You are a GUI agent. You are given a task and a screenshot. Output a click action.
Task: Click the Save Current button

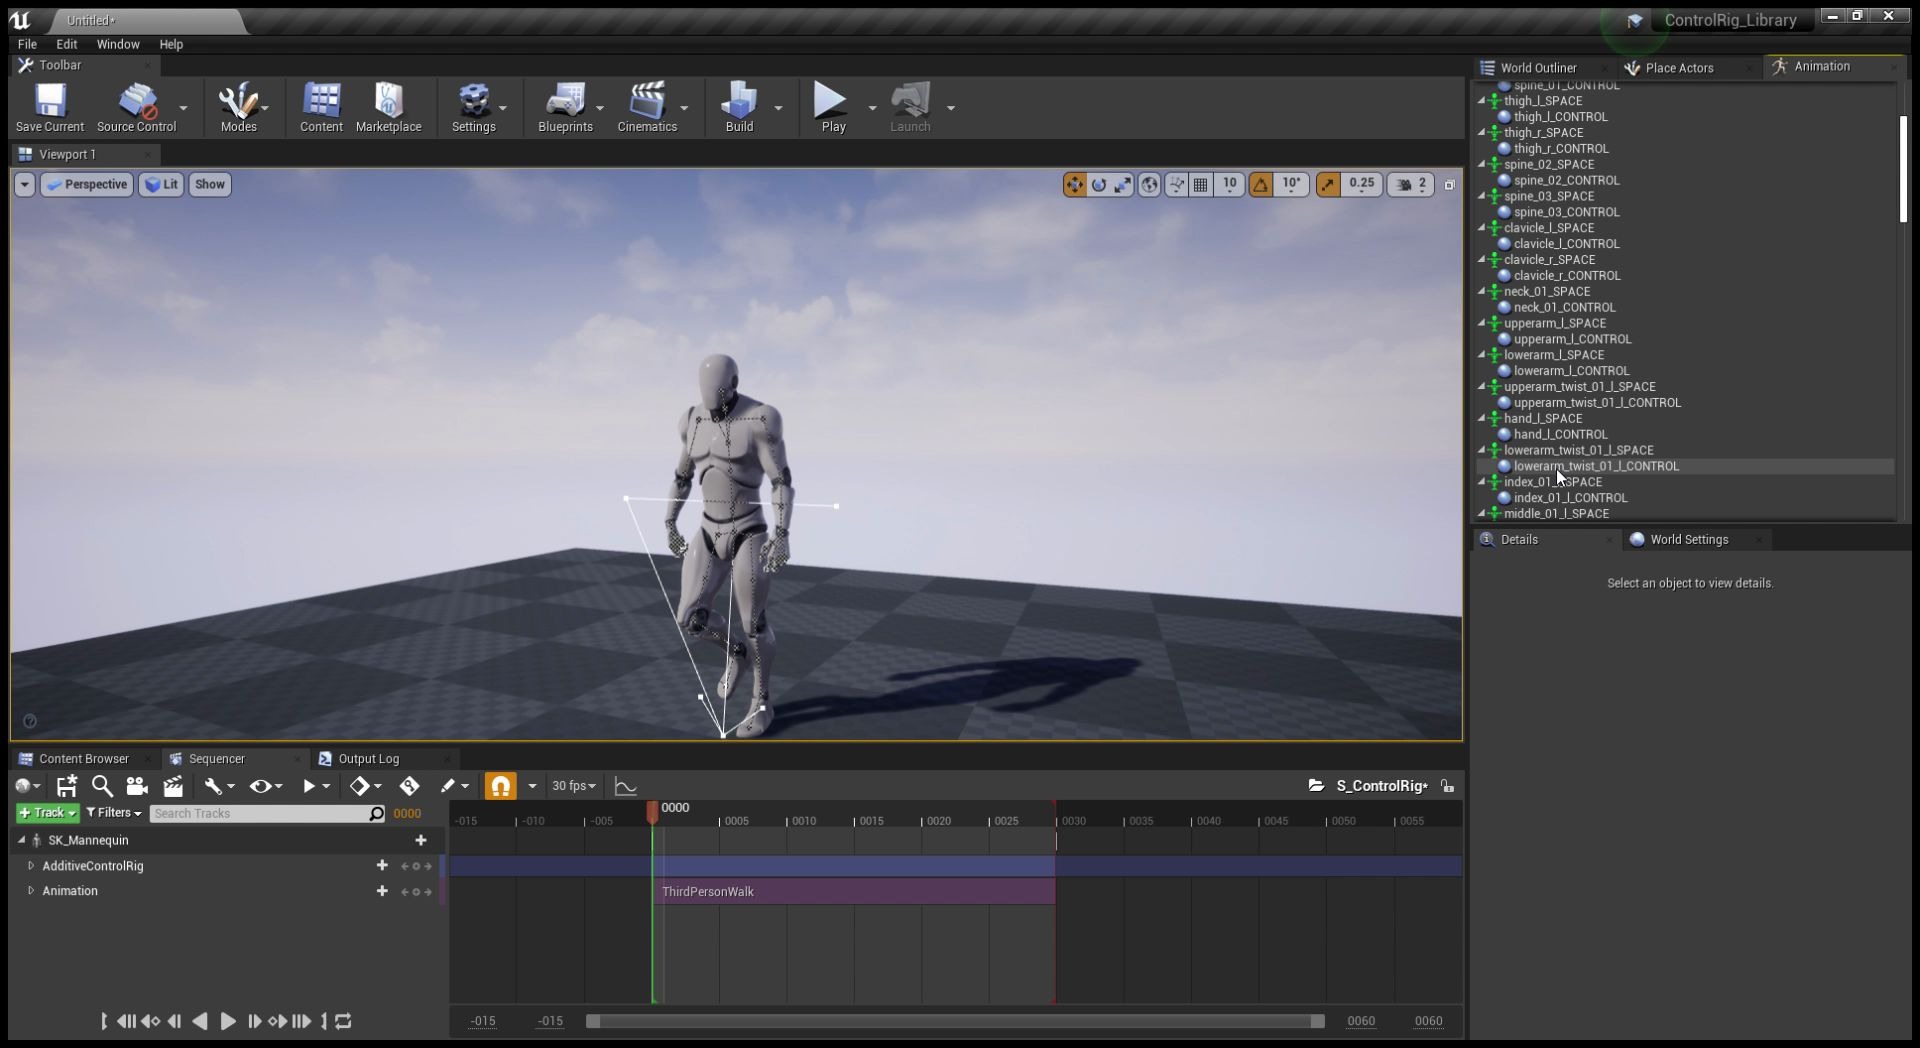pos(48,107)
